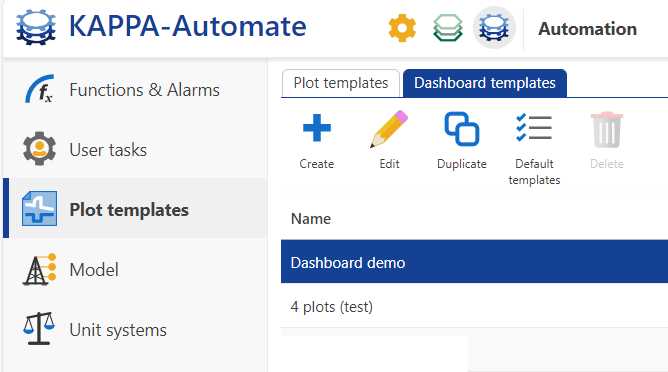The height and width of the screenshot is (372, 668).
Task: Switch to the Plot templates tab
Action: pos(341,83)
